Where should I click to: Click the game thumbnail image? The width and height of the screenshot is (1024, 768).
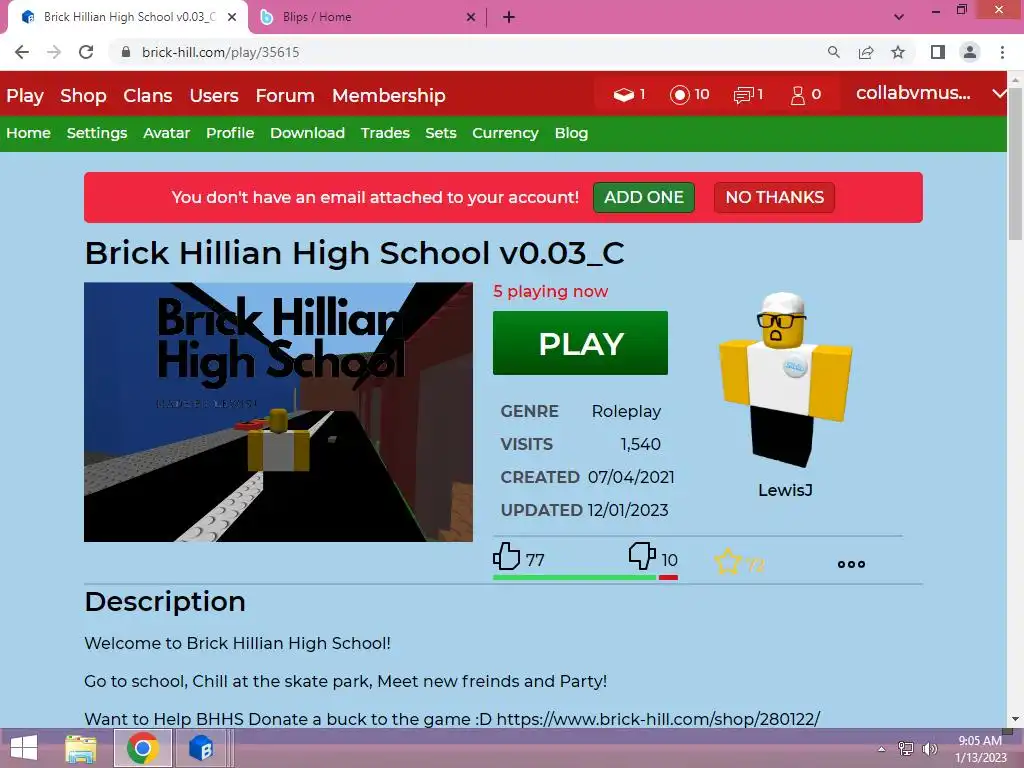[278, 411]
